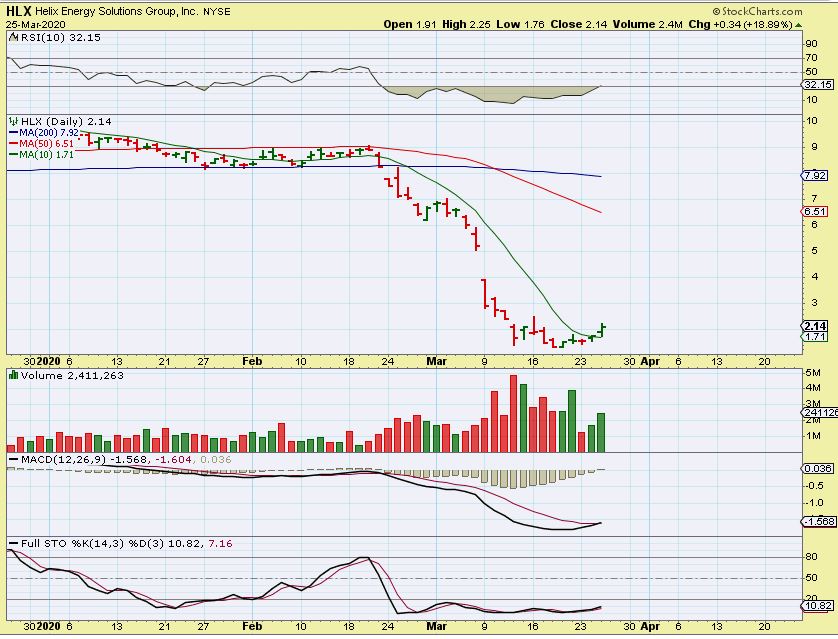The width and height of the screenshot is (838, 639).
Task: Click the Chg +0.34 (+18.89%) text
Action: [740, 25]
